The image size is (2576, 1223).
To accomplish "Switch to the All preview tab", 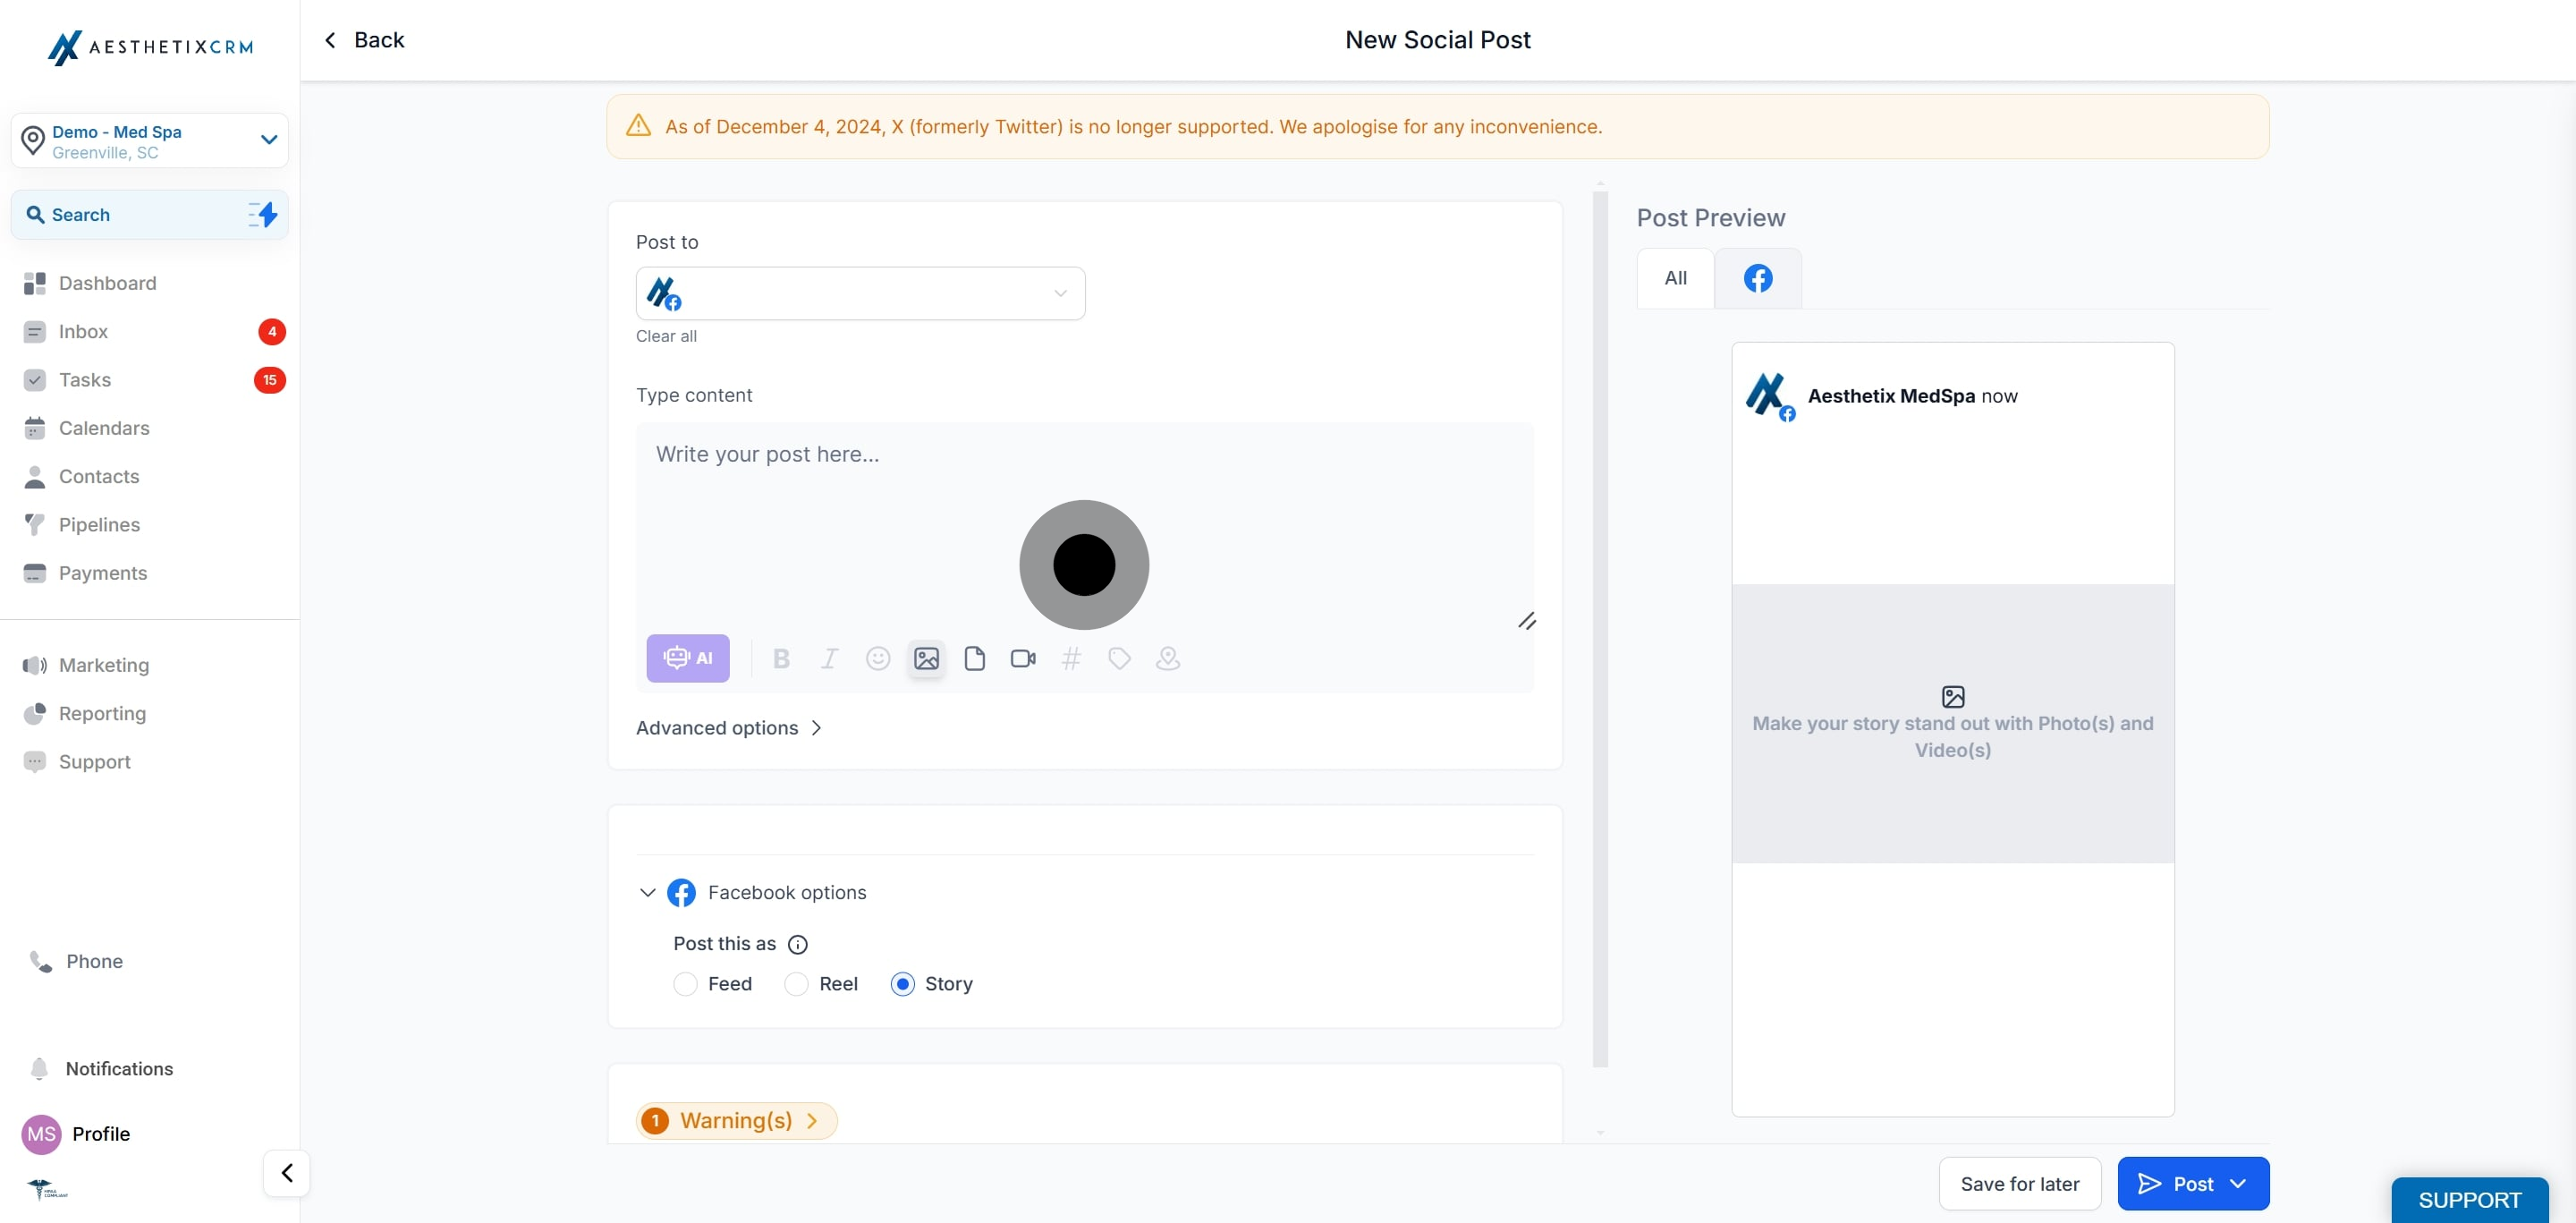I will (x=1675, y=278).
